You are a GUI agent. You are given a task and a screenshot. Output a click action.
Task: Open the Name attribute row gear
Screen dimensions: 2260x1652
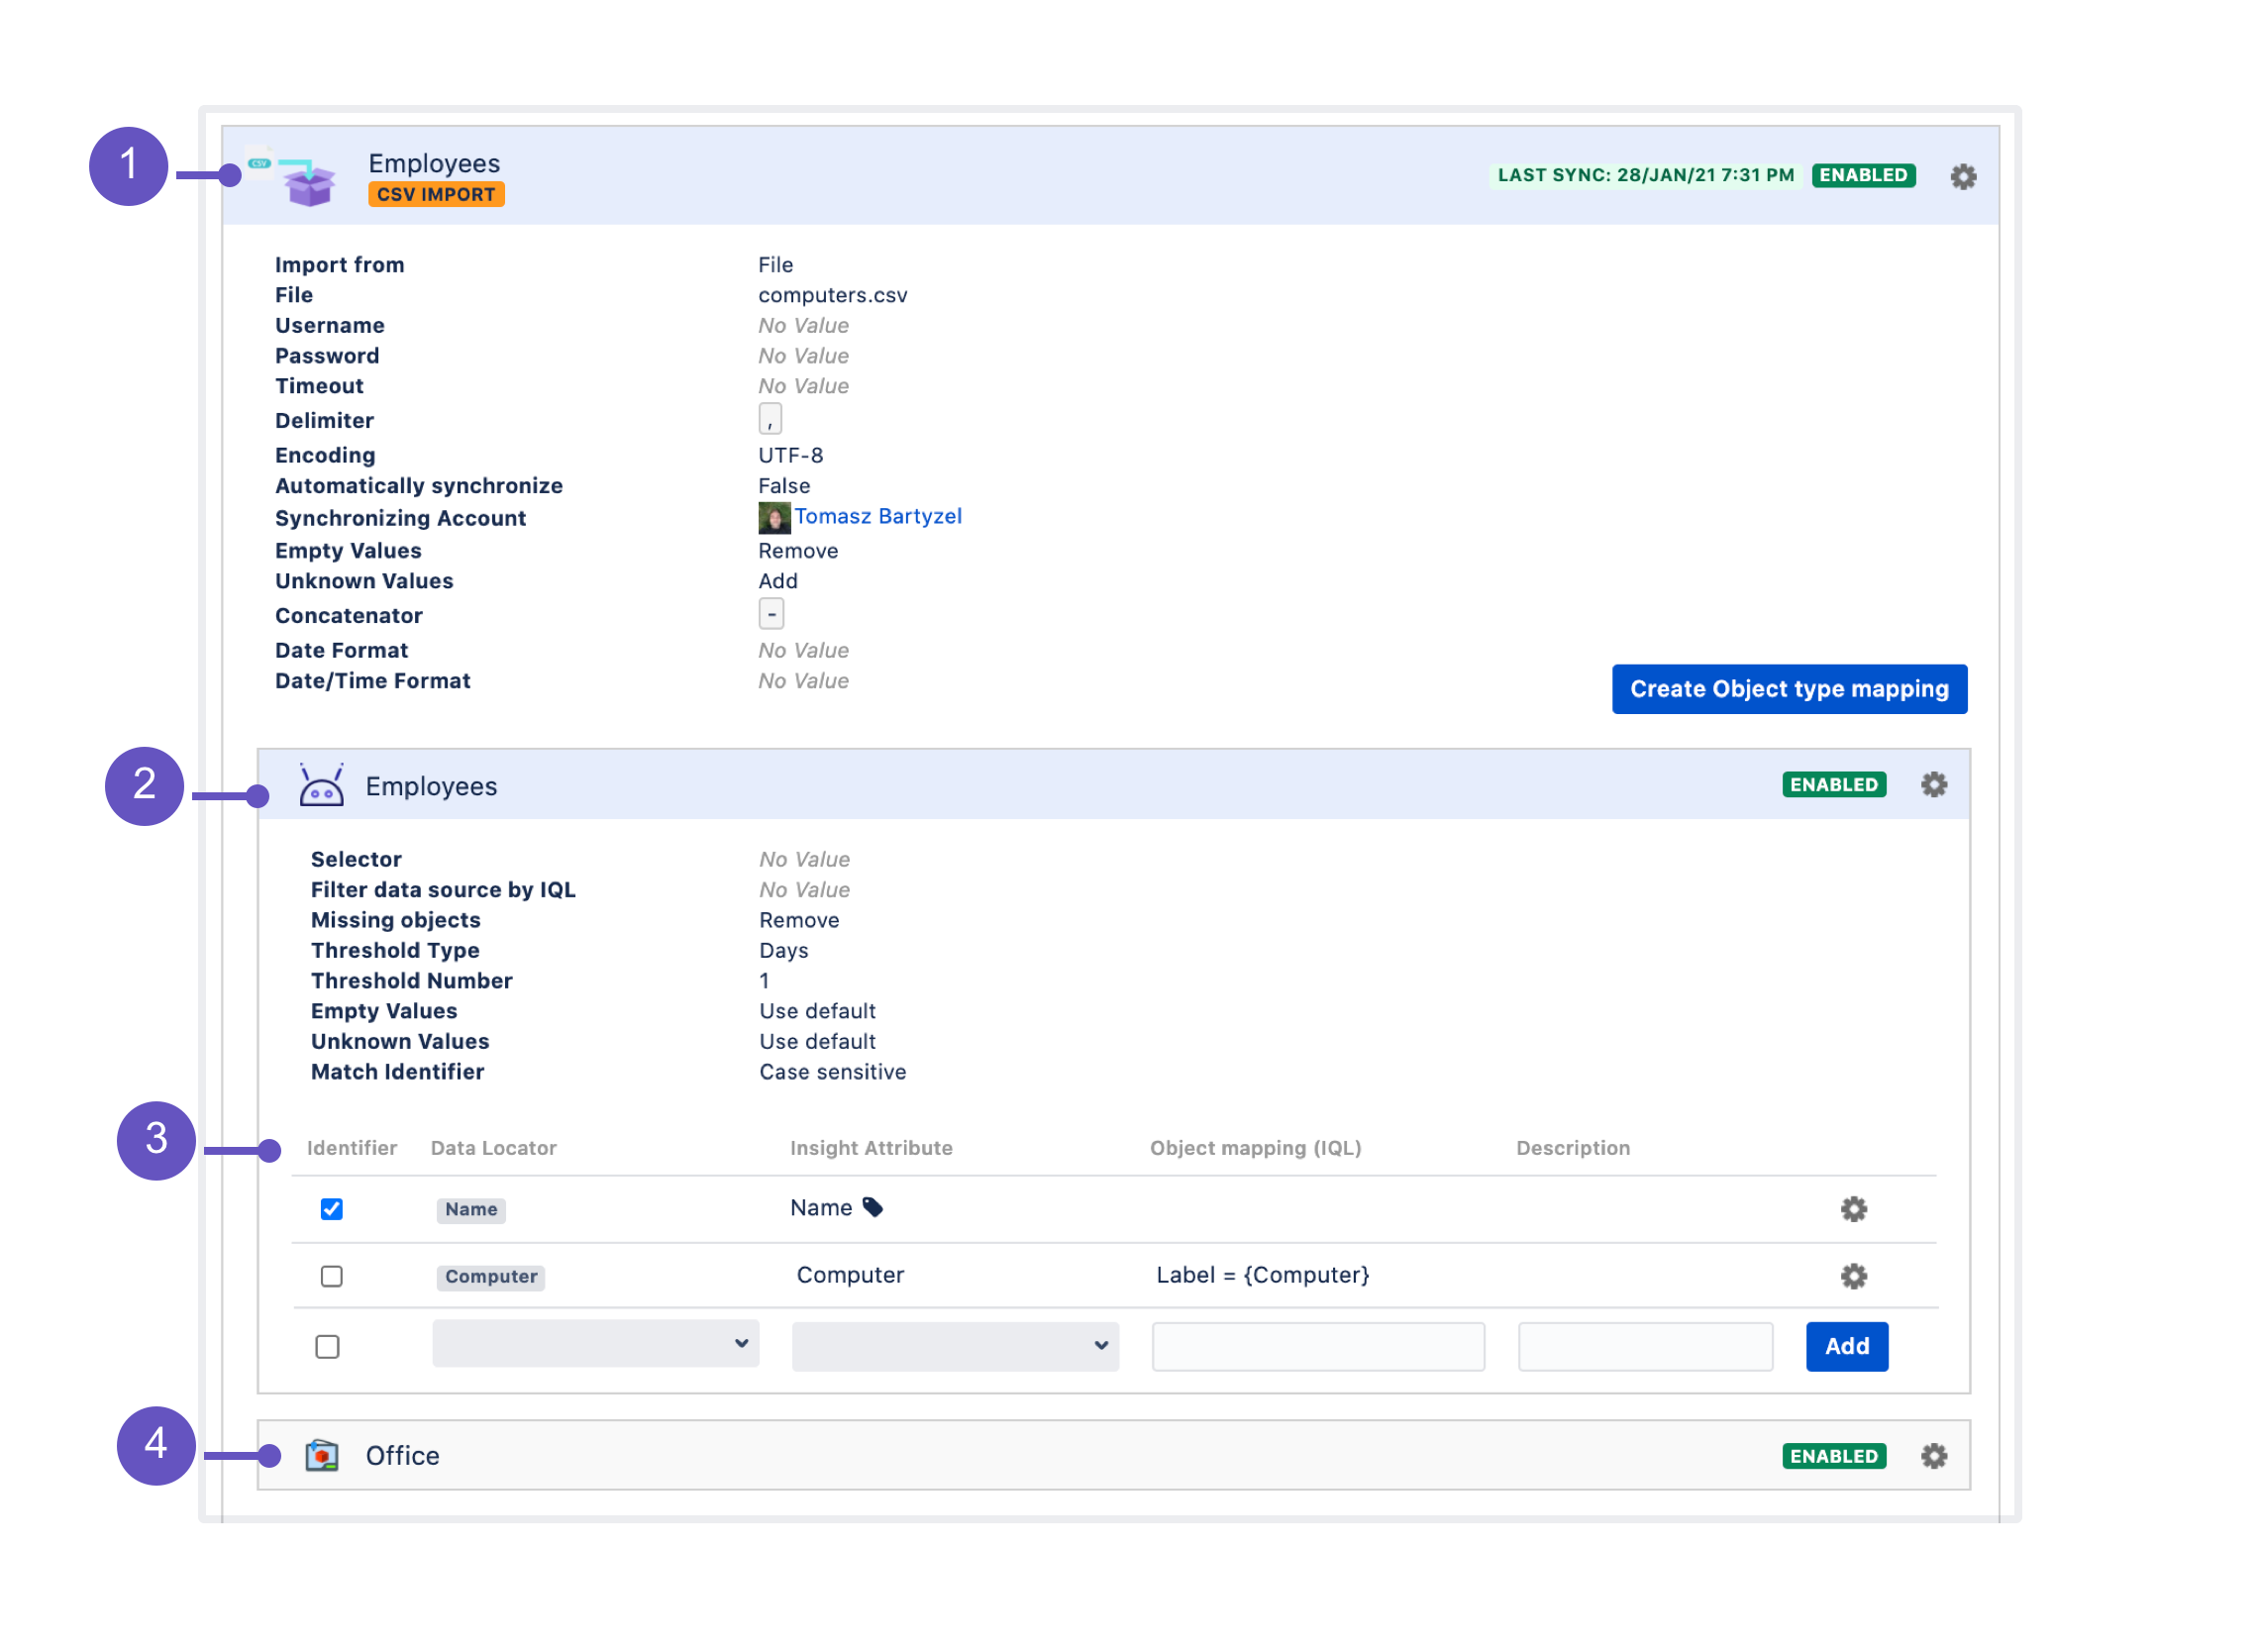(1853, 1209)
